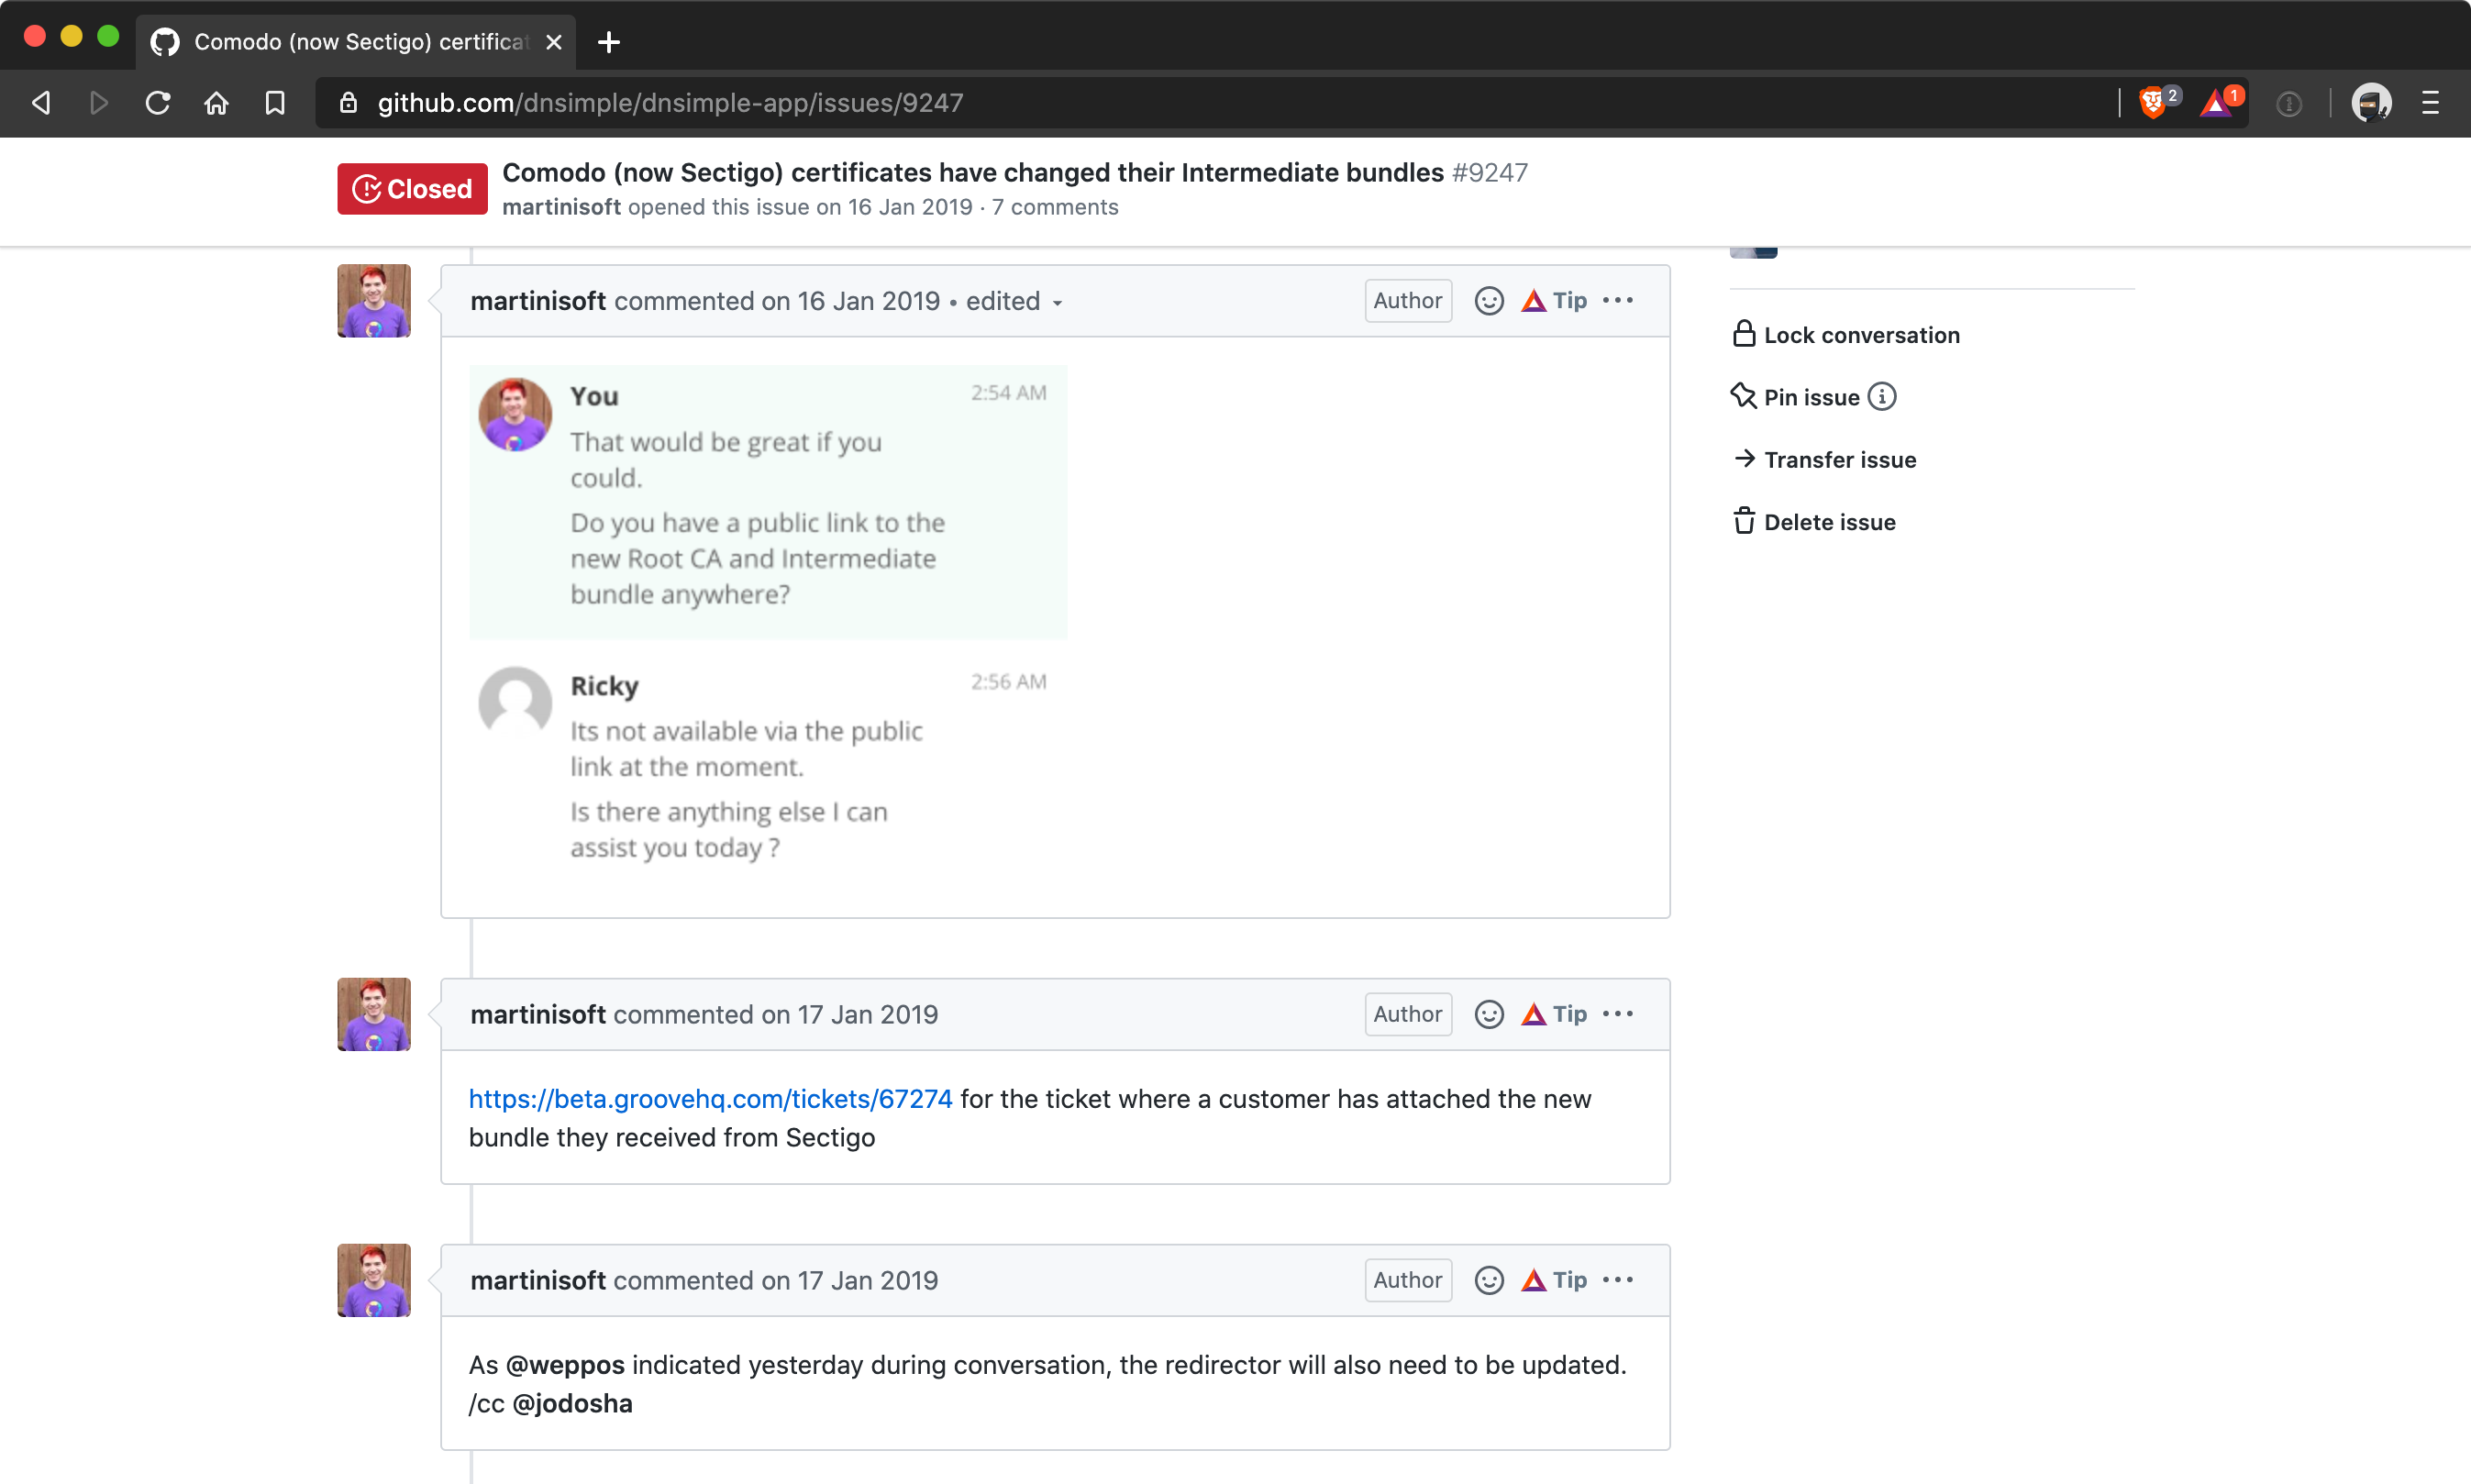The width and height of the screenshot is (2471, 1484).
Task: Show info about pinning issues
Action: pyautogui.click(x=1882, y=397)
